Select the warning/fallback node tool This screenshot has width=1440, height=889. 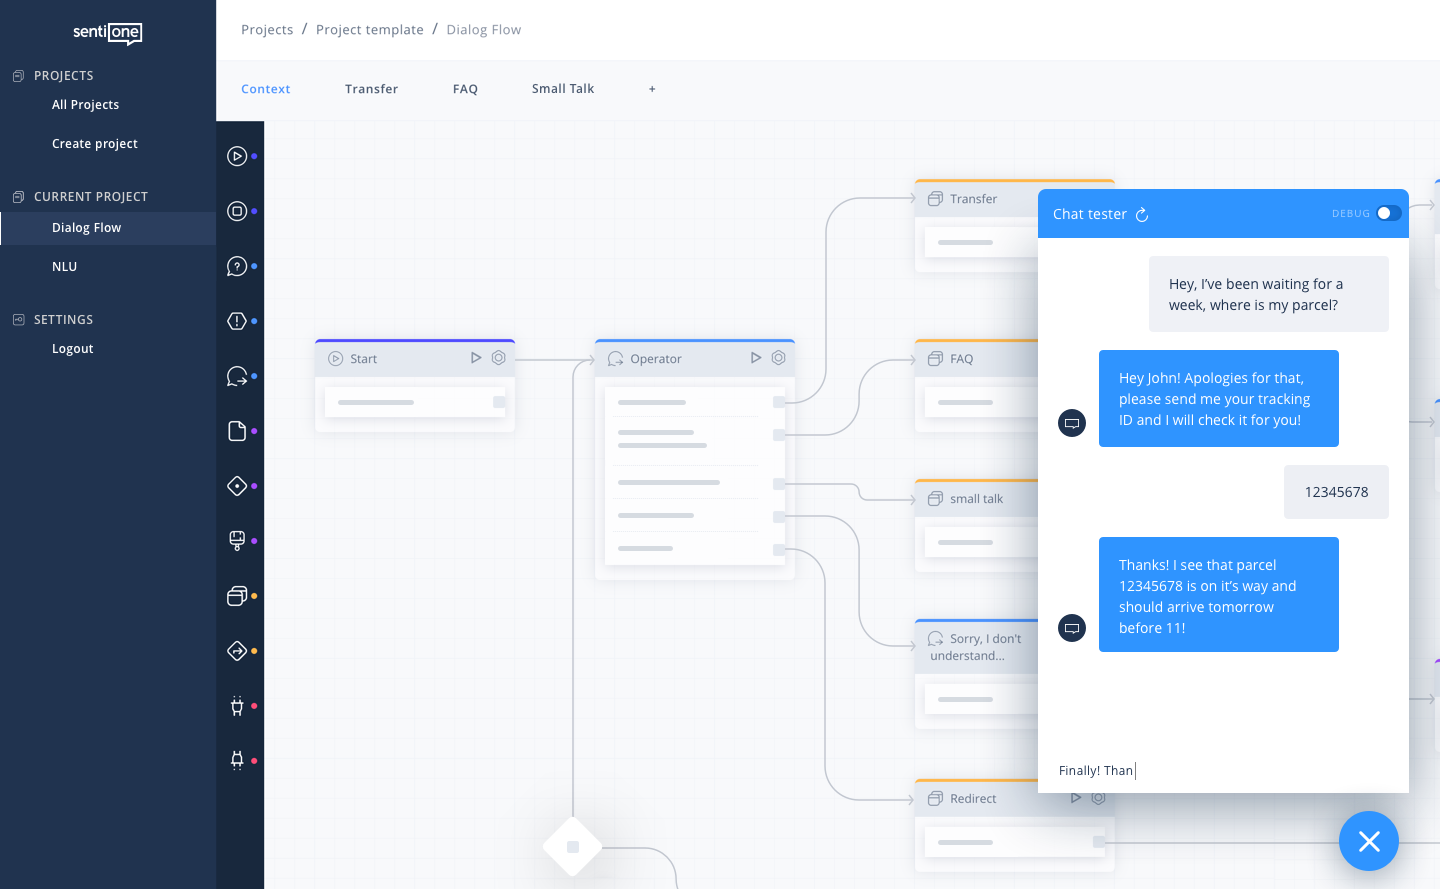pos(238,321)
